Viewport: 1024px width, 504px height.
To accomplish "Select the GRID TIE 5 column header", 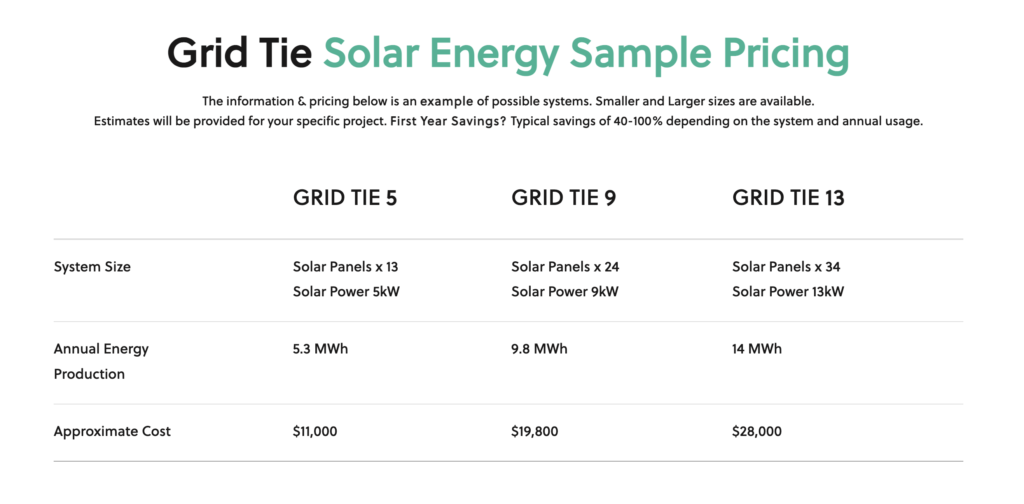I will tap(345, 198).
